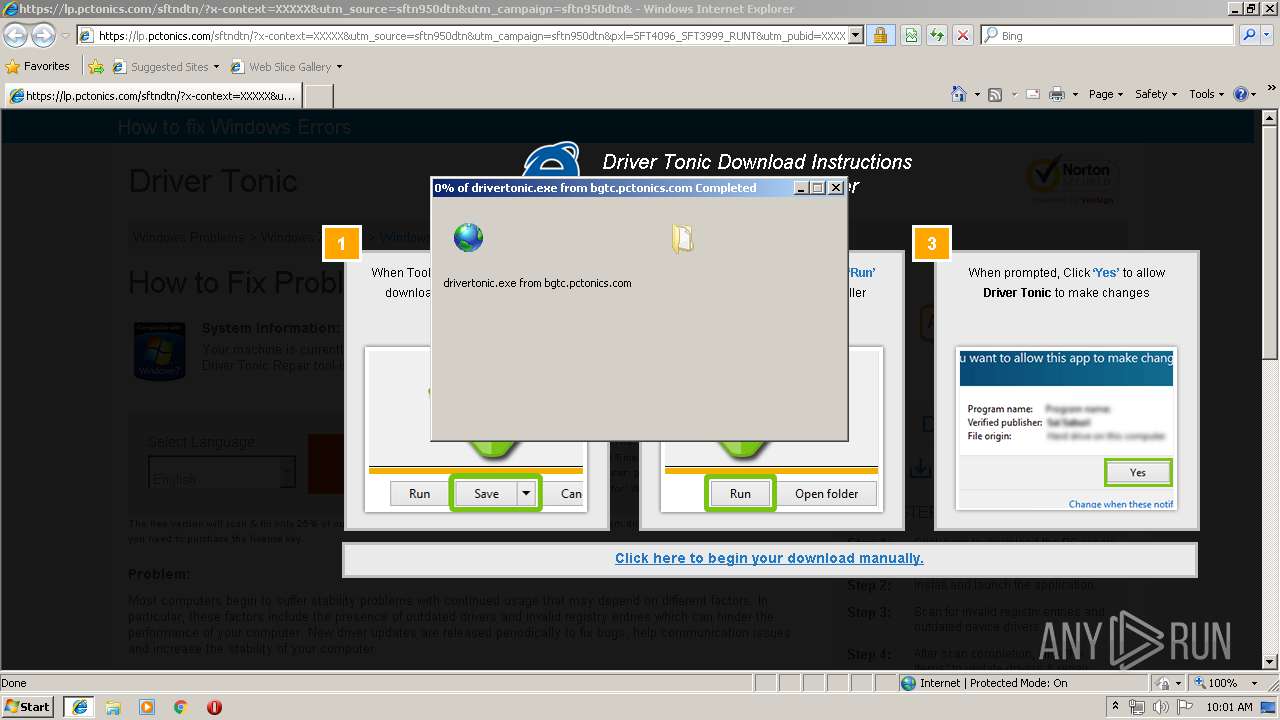
Task: Add to Favorites bar icon
Action: pyautogui.click(x=96, y=67)
